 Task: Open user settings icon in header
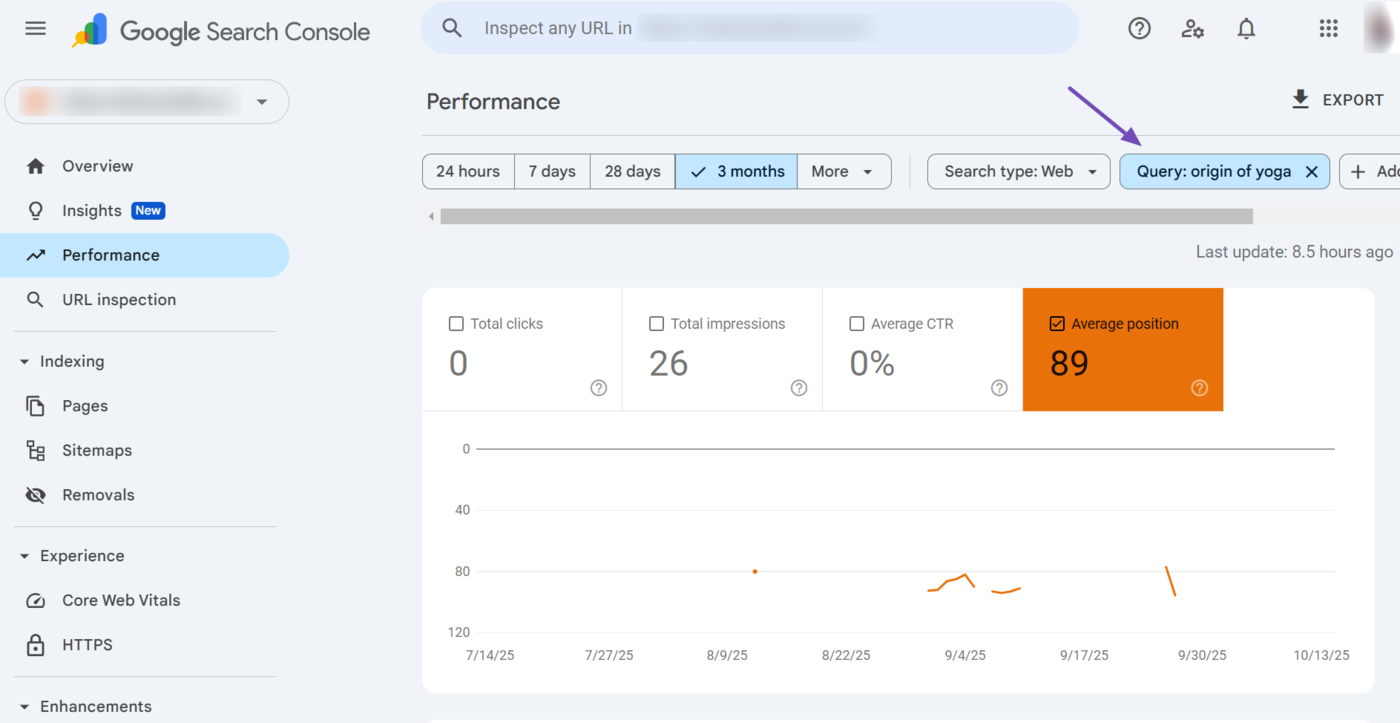tap(1192, 29)
